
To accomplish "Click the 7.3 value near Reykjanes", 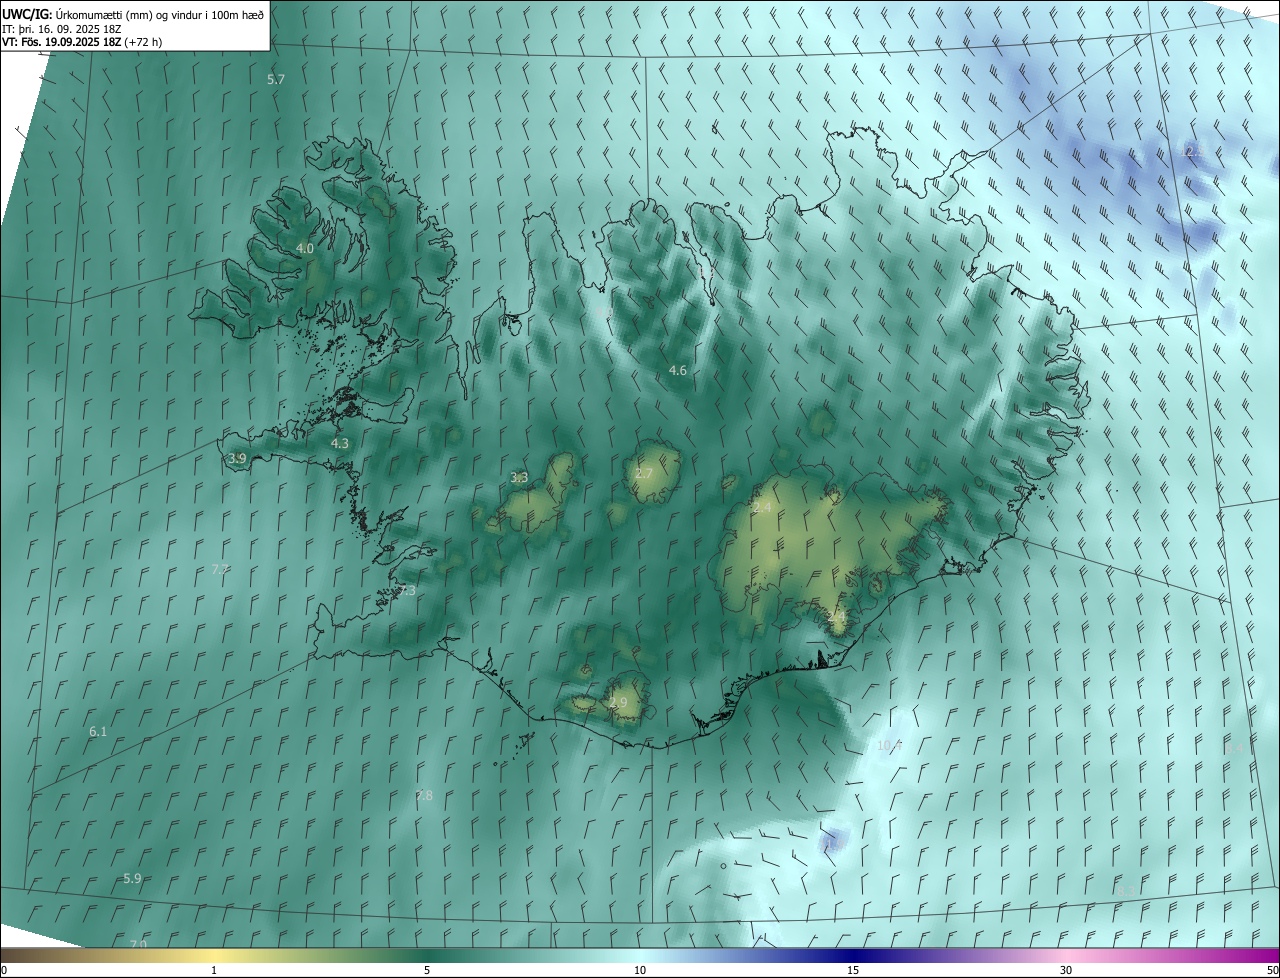I will click(406, 591).
